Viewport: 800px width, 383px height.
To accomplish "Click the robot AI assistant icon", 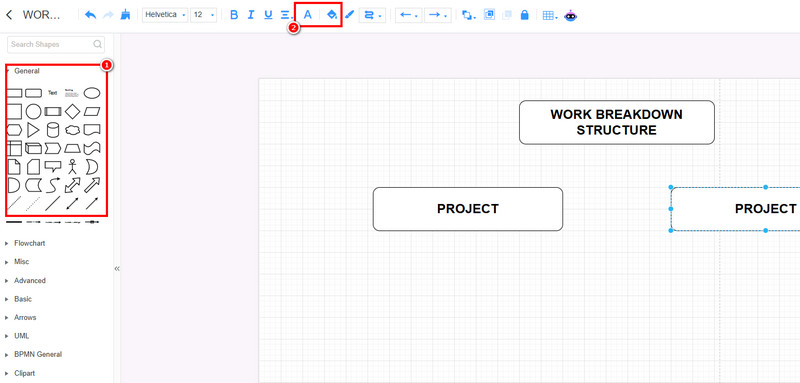I will 570,16.
